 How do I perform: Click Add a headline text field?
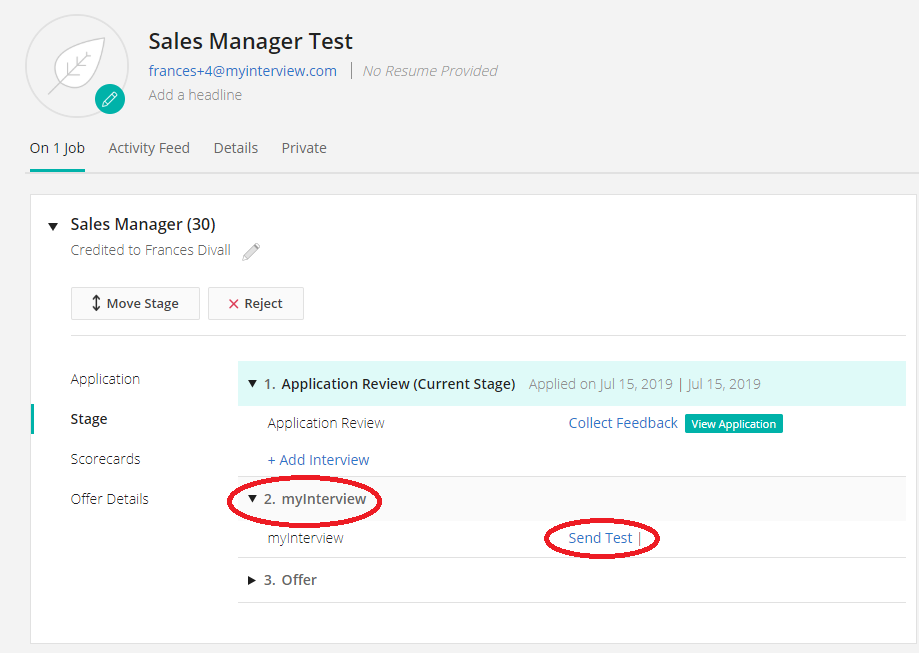tap(195, 95)
